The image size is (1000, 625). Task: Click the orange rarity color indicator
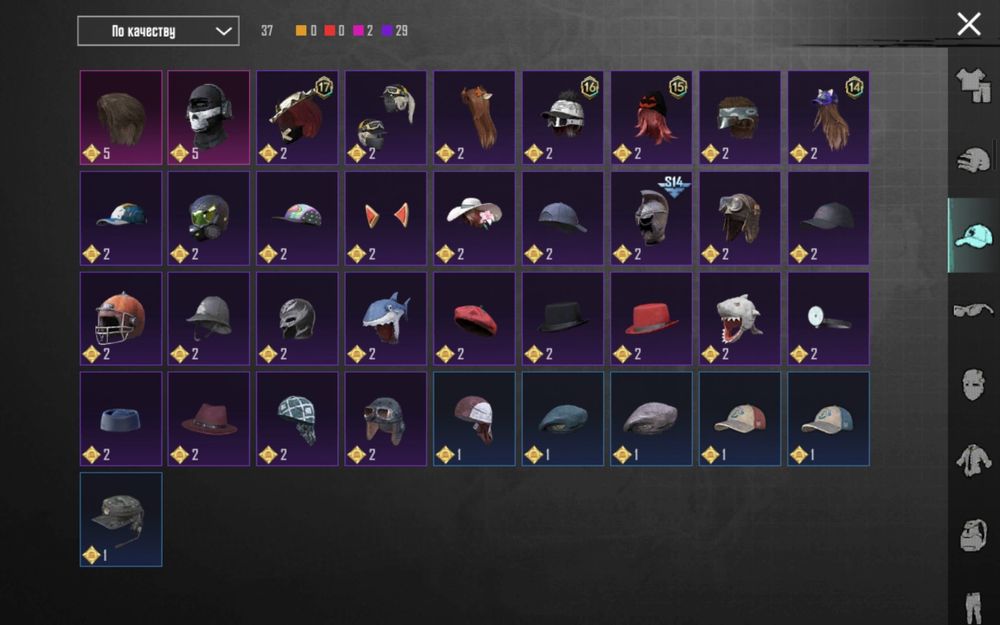tap(301, 31)
